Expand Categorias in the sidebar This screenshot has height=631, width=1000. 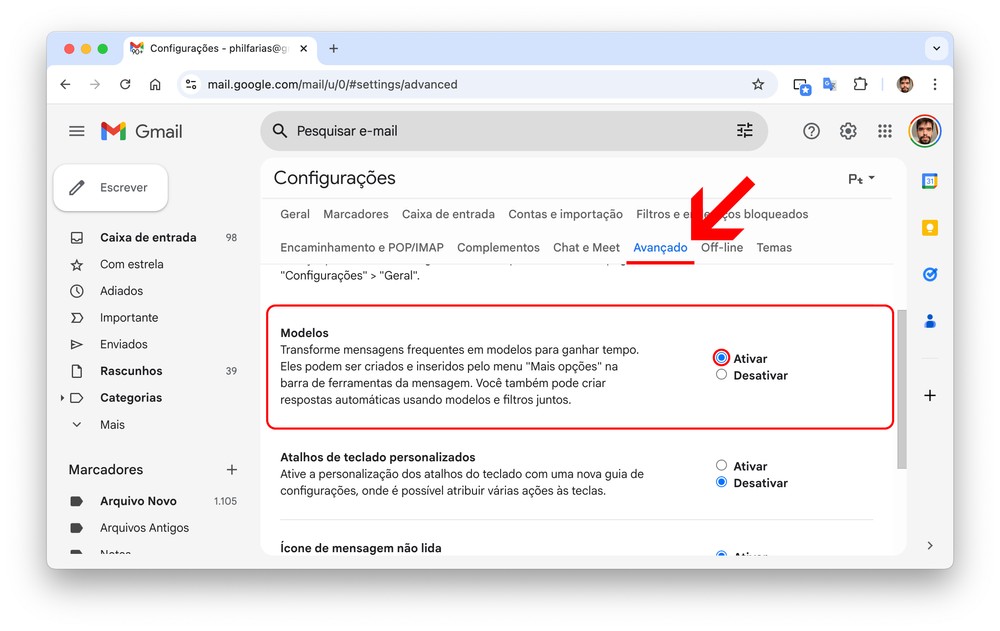tap(62, 397)
